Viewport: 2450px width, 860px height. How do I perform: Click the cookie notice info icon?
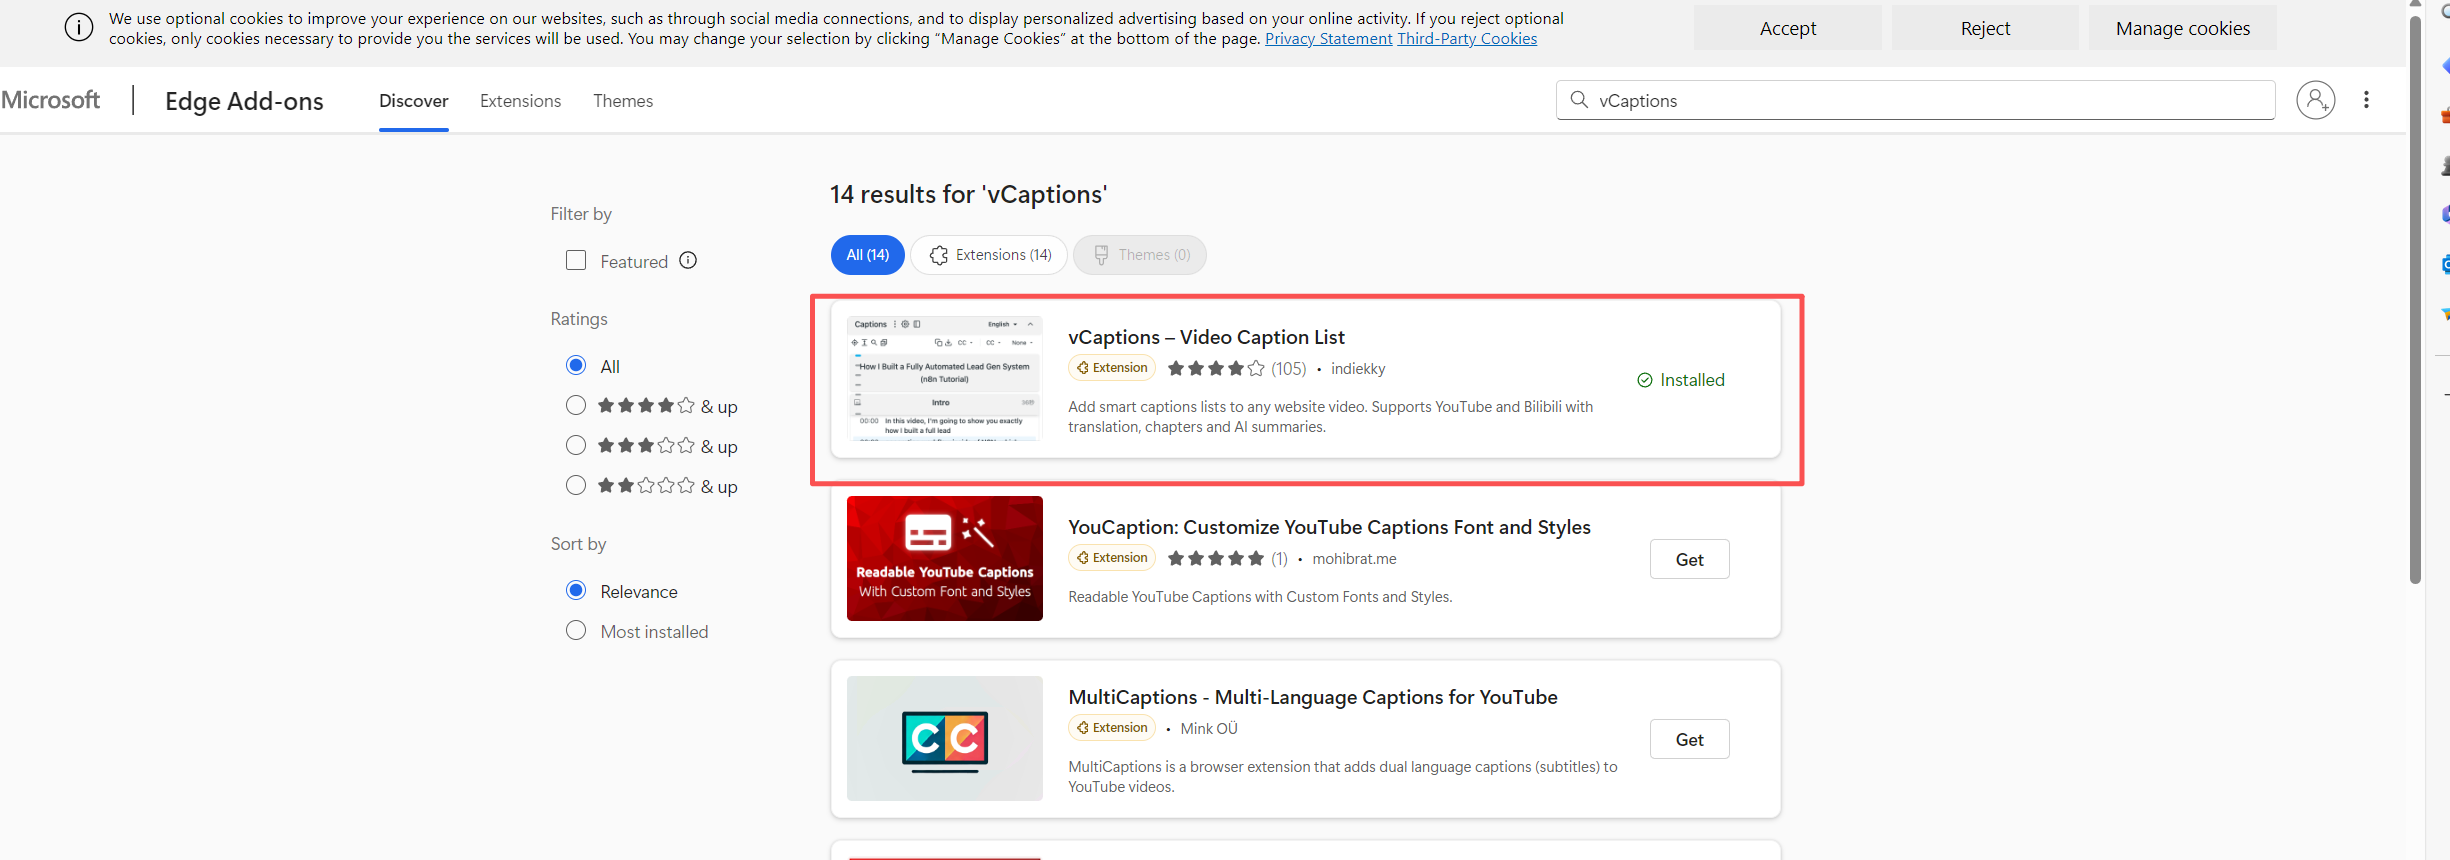click(79, 28)
